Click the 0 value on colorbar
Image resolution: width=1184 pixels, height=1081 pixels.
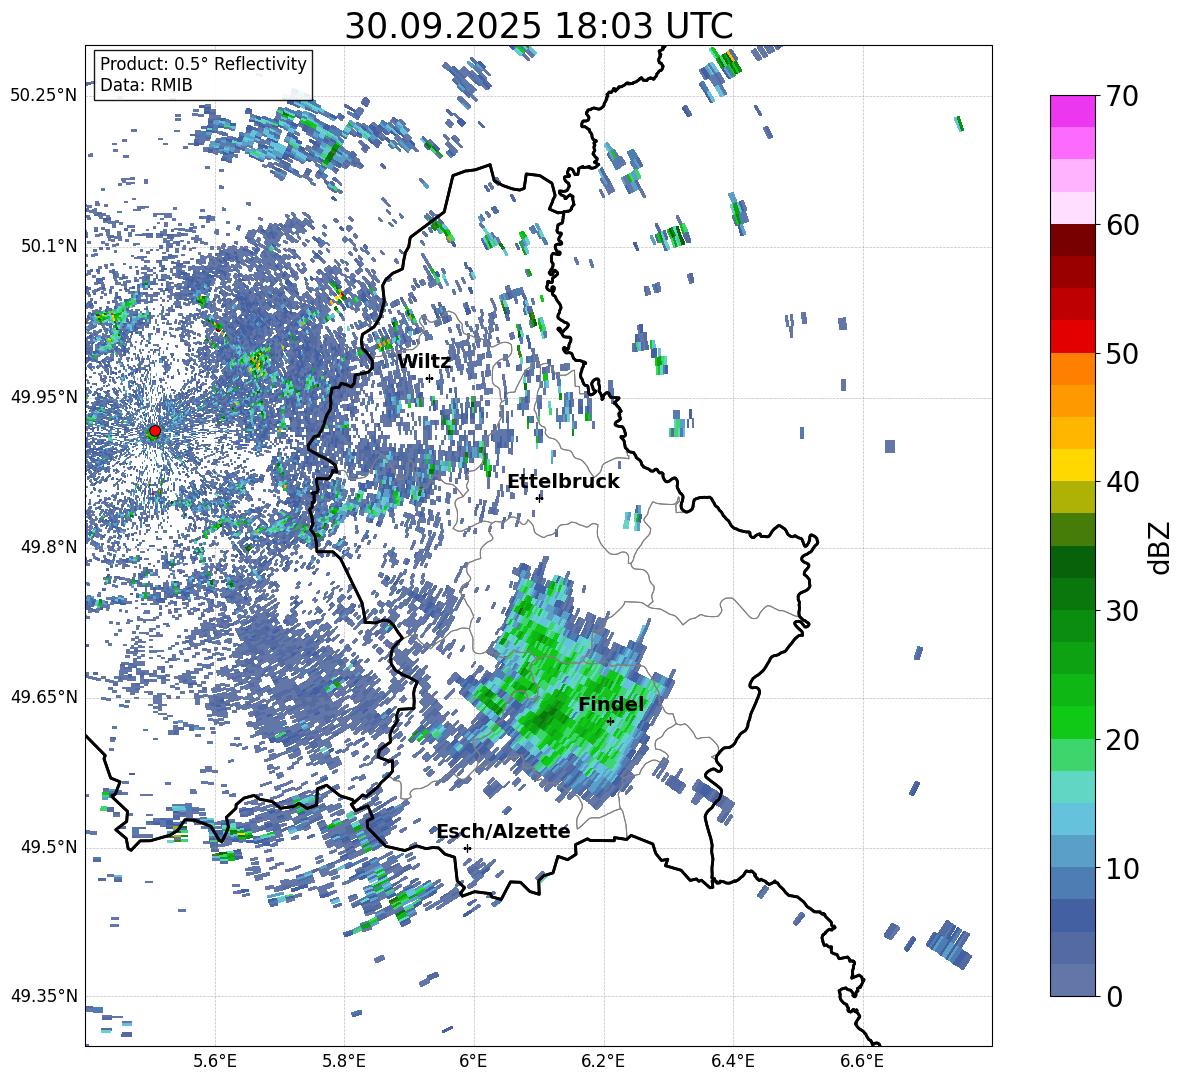pos(1114,996)
